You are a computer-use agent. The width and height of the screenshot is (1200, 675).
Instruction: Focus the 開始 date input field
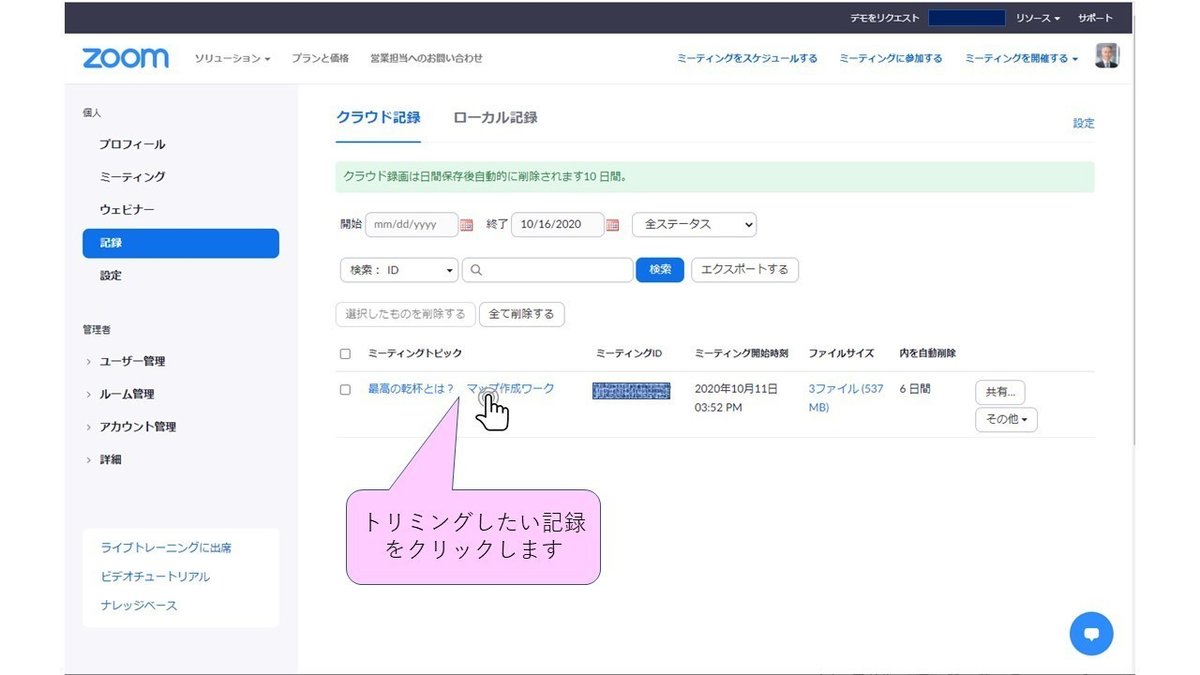[x=411, y=225]
